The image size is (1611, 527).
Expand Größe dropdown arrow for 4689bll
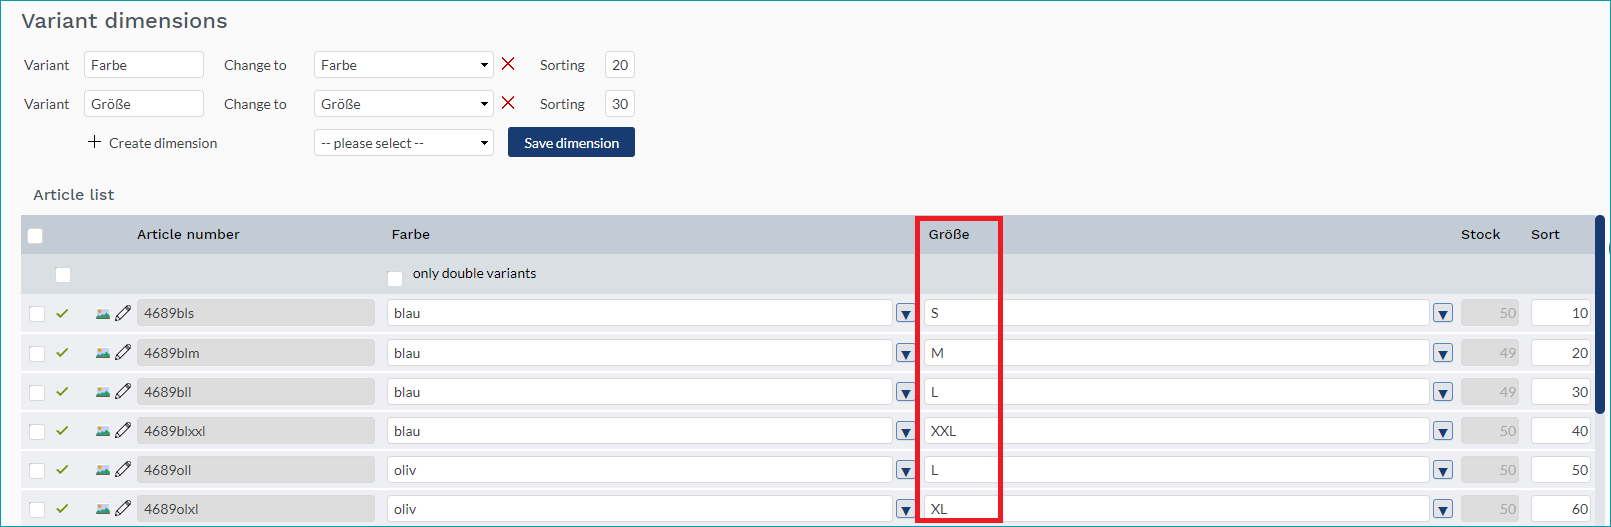1442,392
